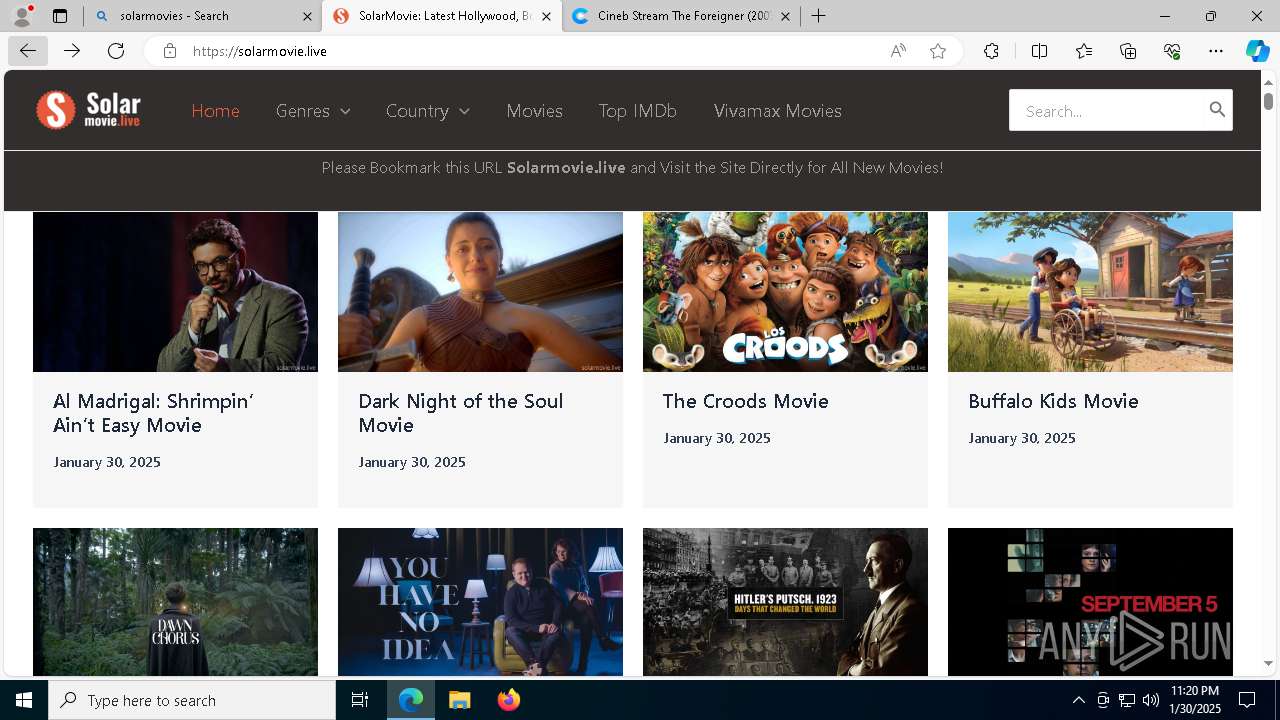Open the taskbar clock showing 11:20 PM
Screen dimensions: 1280x720
1194,700
